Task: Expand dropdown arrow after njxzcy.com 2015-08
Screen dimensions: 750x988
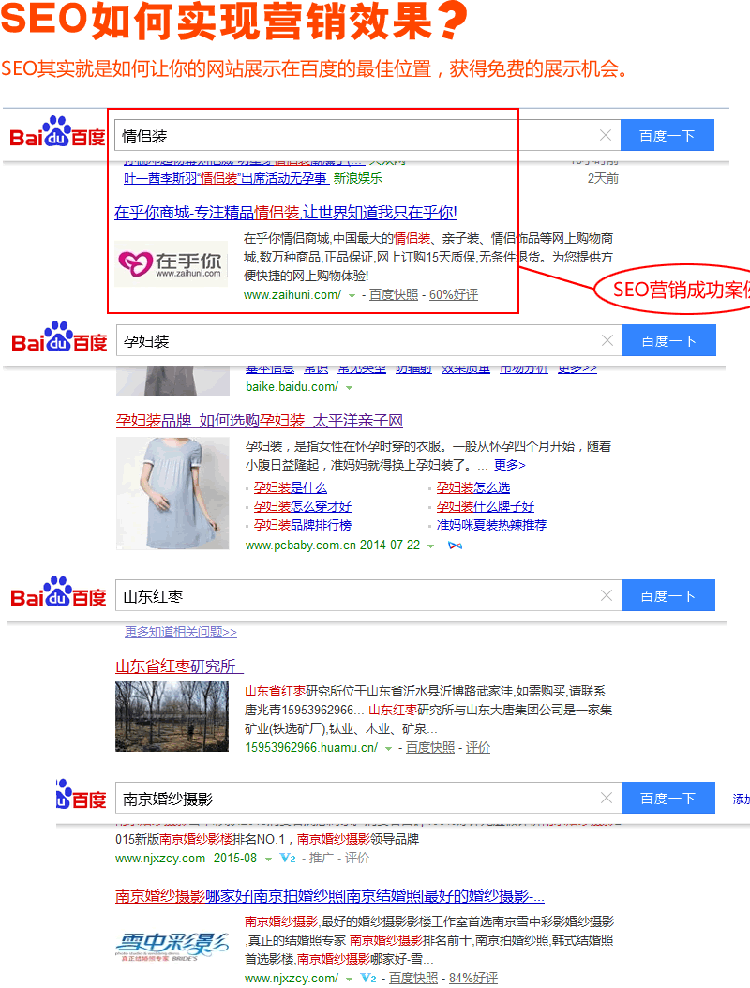Action: (268, 859)
